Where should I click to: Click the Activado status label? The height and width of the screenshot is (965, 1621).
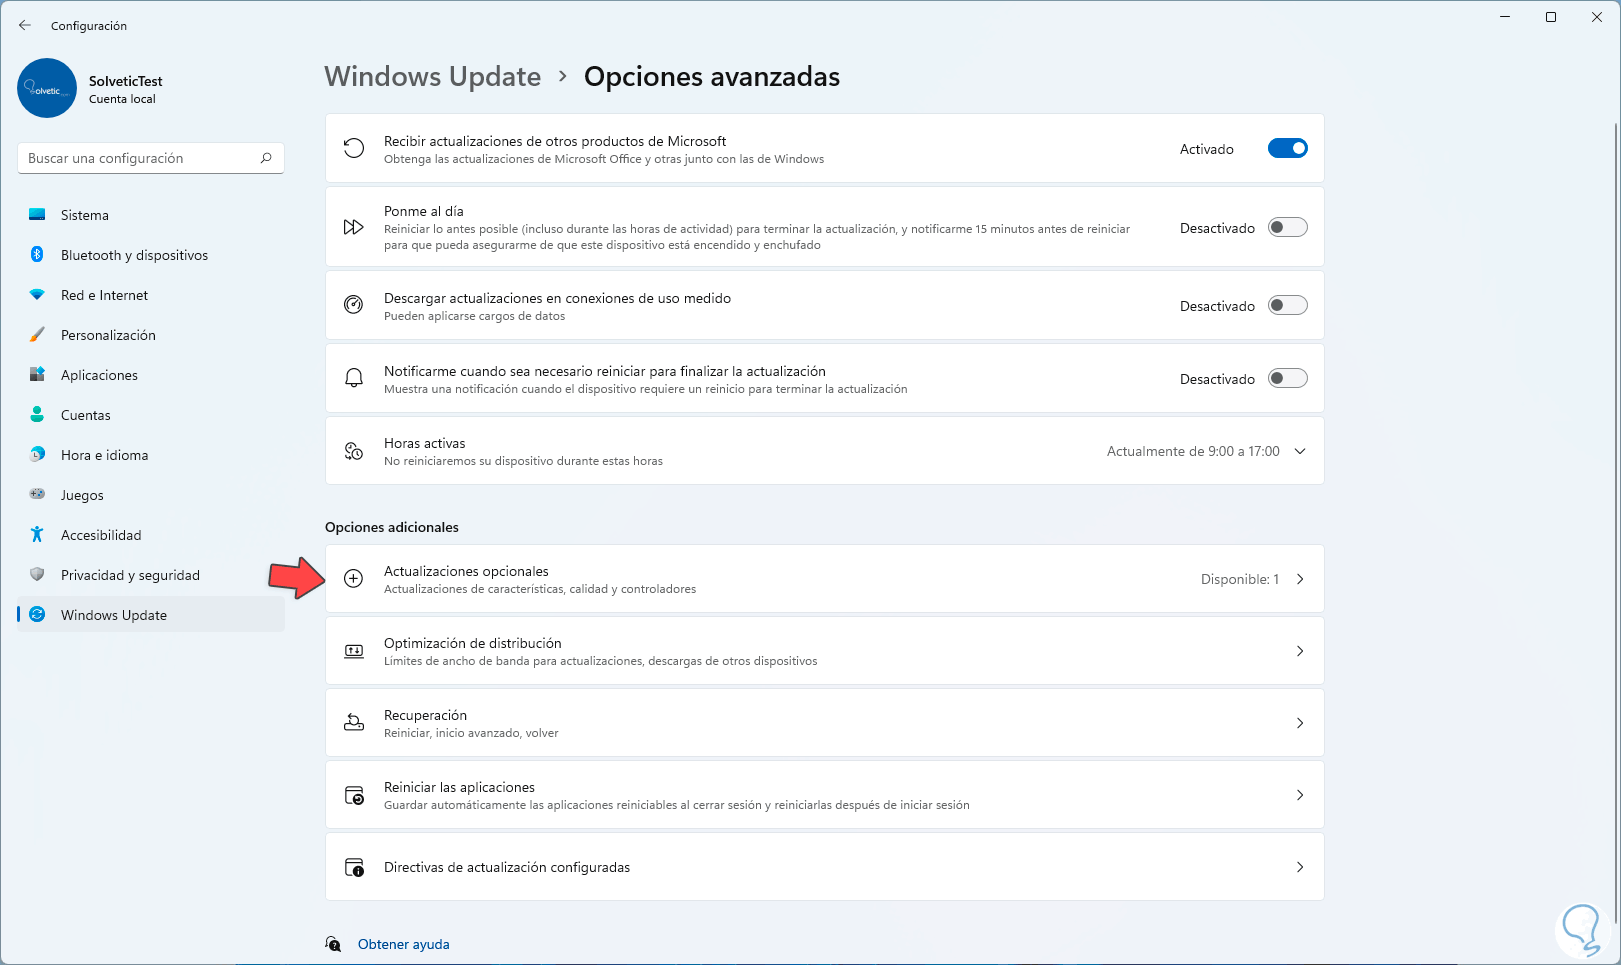(1207, 149)
